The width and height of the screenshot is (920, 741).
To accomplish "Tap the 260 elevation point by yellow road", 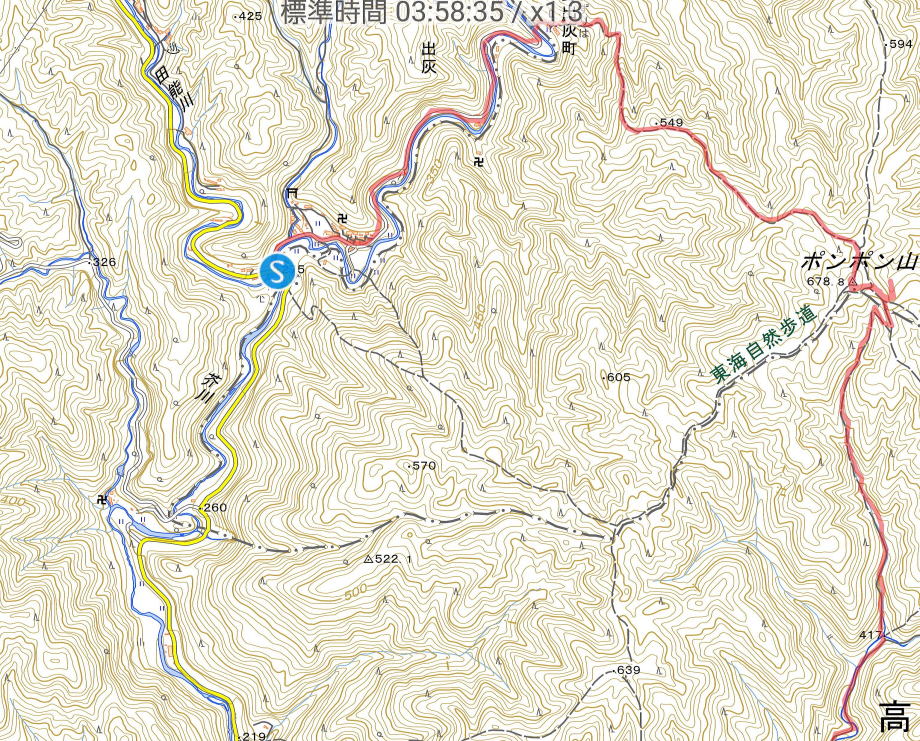I will tap(213, 507).
